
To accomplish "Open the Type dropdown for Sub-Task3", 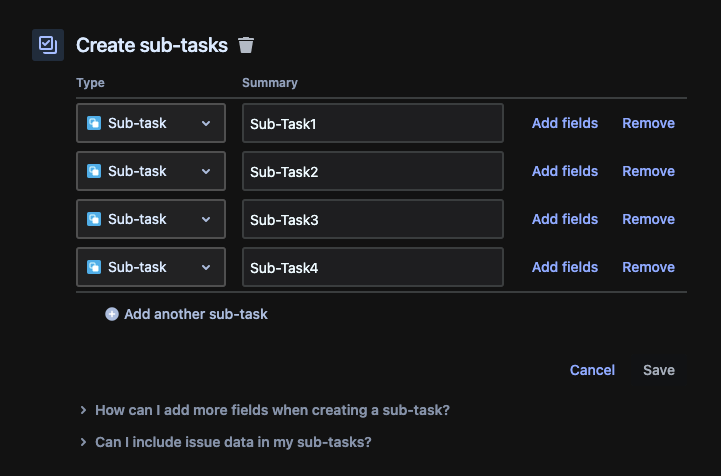I will pos(150,219).
